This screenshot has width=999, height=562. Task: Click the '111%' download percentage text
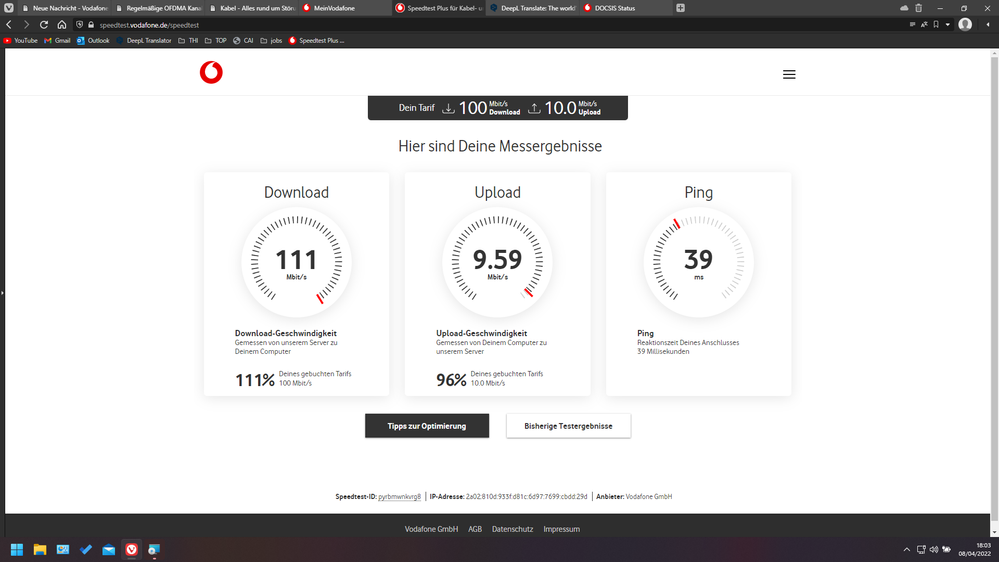click(x=255, y=380)
